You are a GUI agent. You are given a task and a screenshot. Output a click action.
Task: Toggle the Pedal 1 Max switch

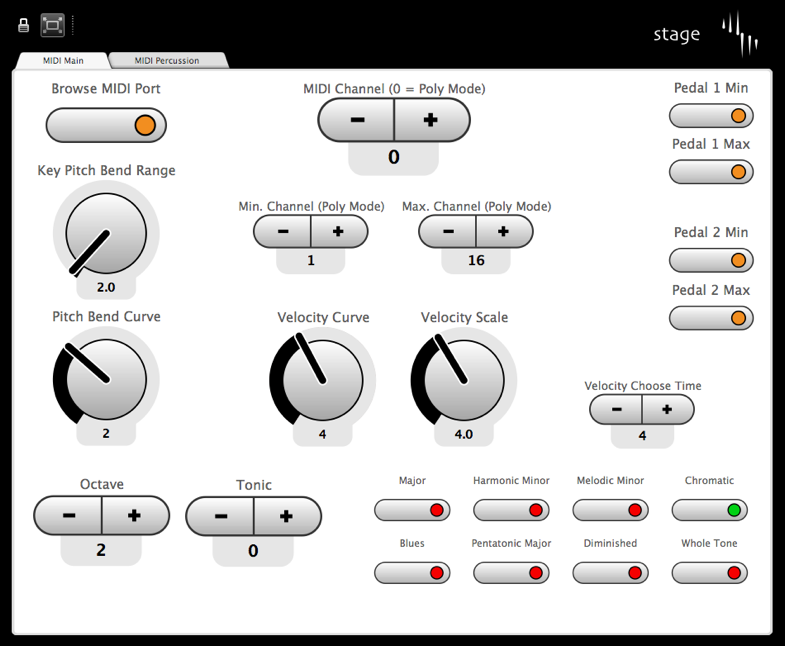[x=711, y=172]
